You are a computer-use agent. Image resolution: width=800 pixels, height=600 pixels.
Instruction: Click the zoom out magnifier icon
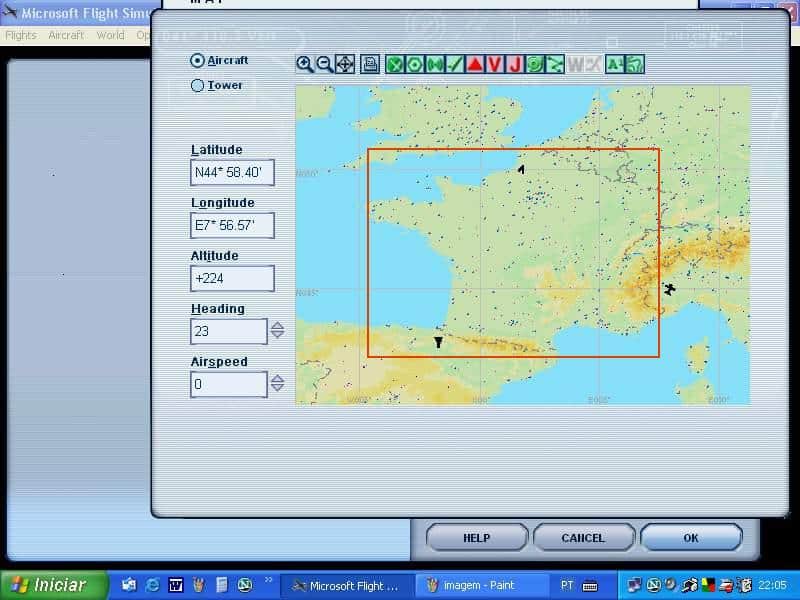click(x=324, y=64)
